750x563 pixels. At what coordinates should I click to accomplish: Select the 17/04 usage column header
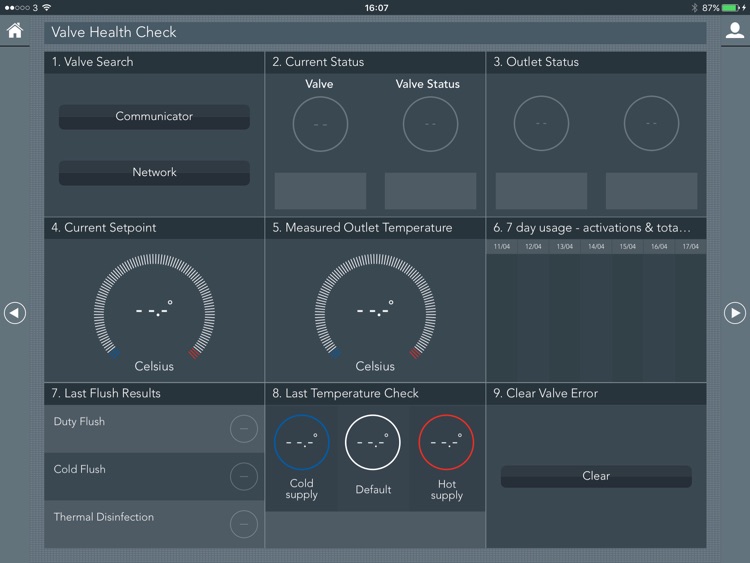pos(690,246)
